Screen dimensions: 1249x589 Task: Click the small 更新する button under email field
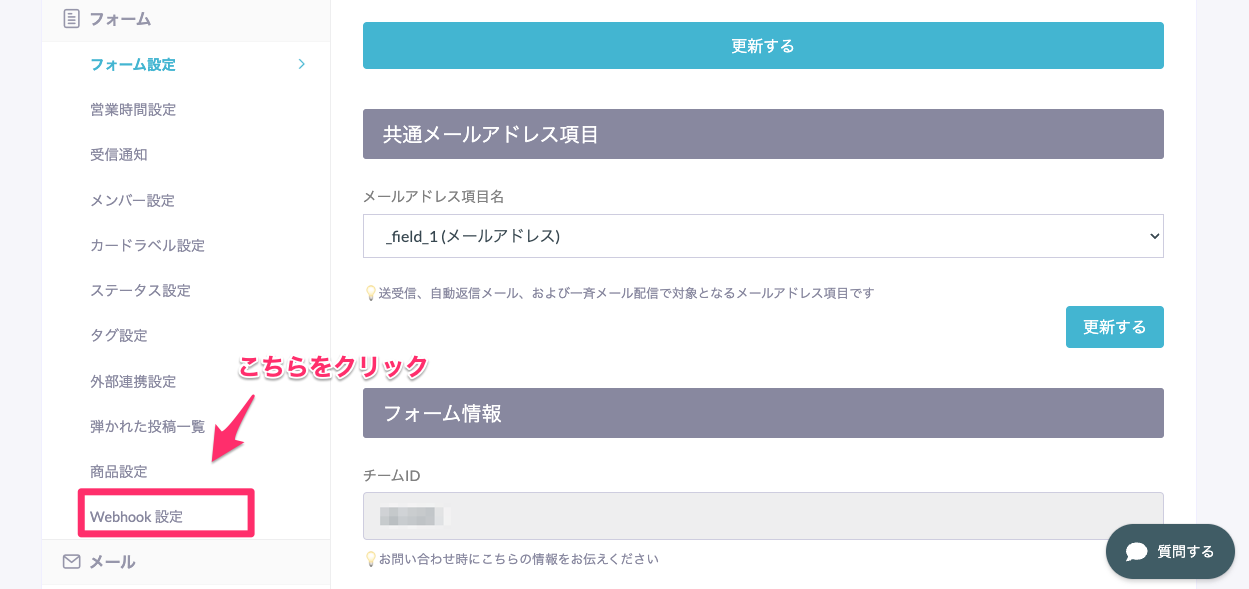(1114, 327)
